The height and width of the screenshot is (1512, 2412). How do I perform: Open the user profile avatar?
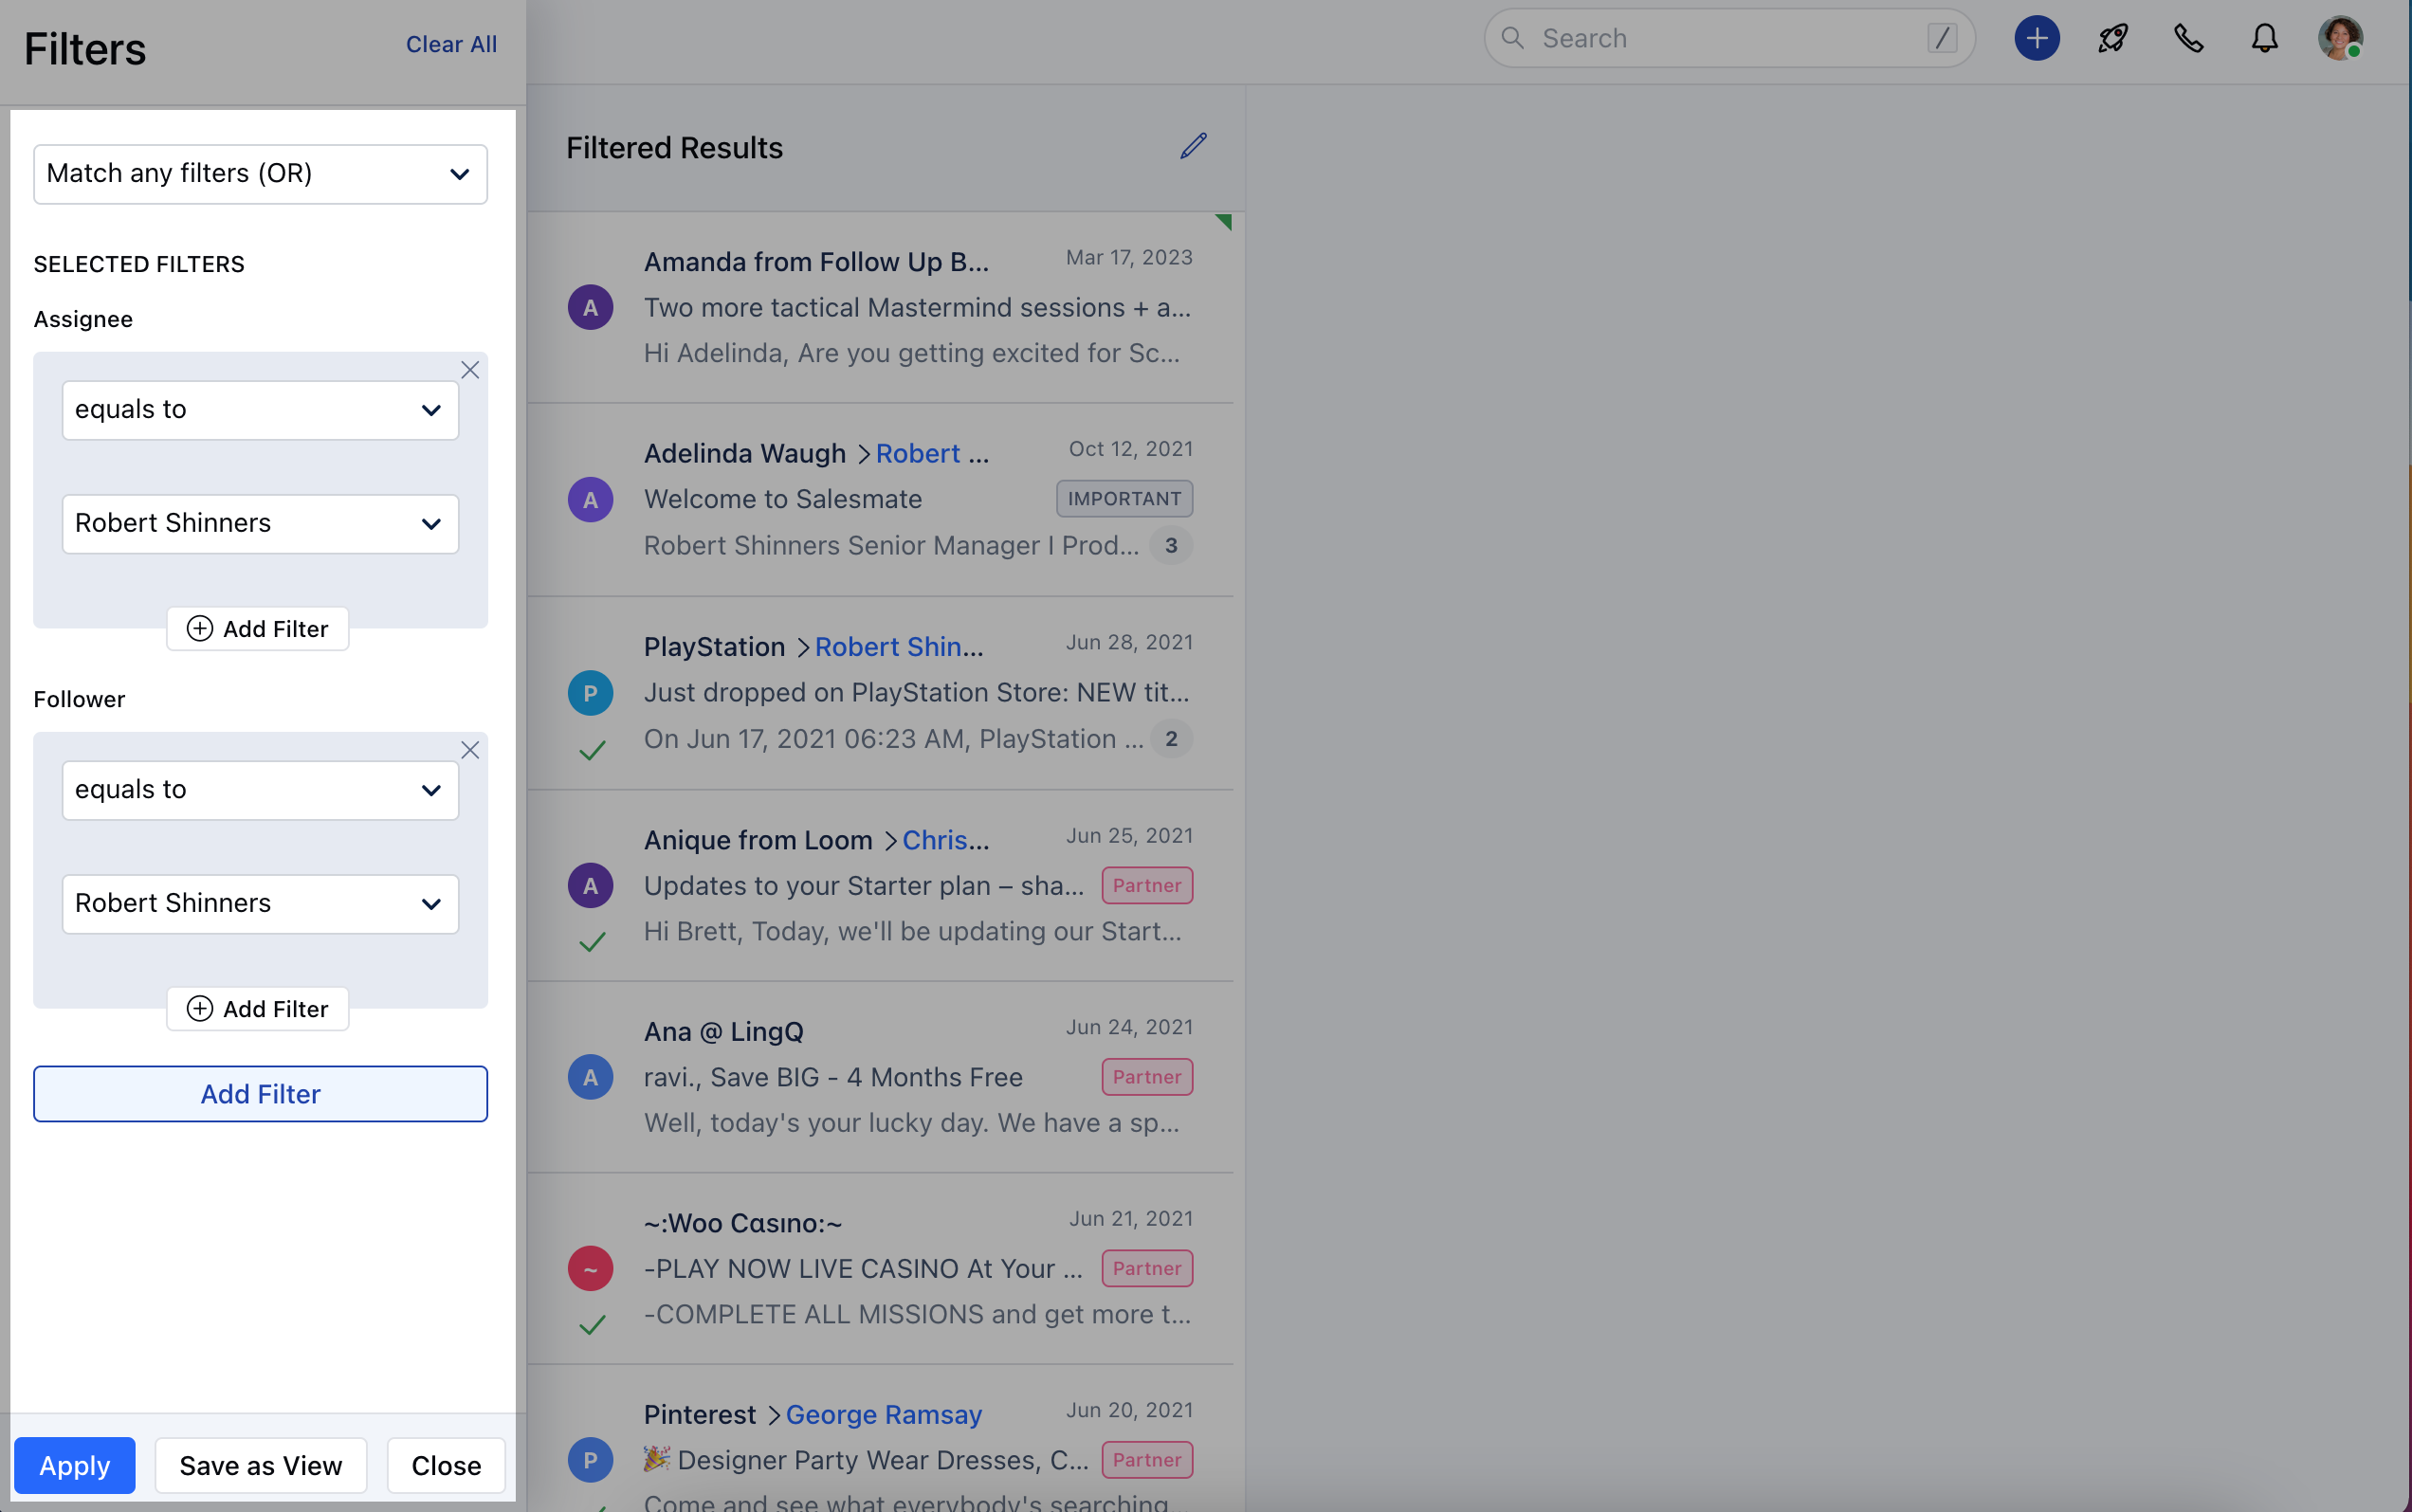click(2339, 39)
